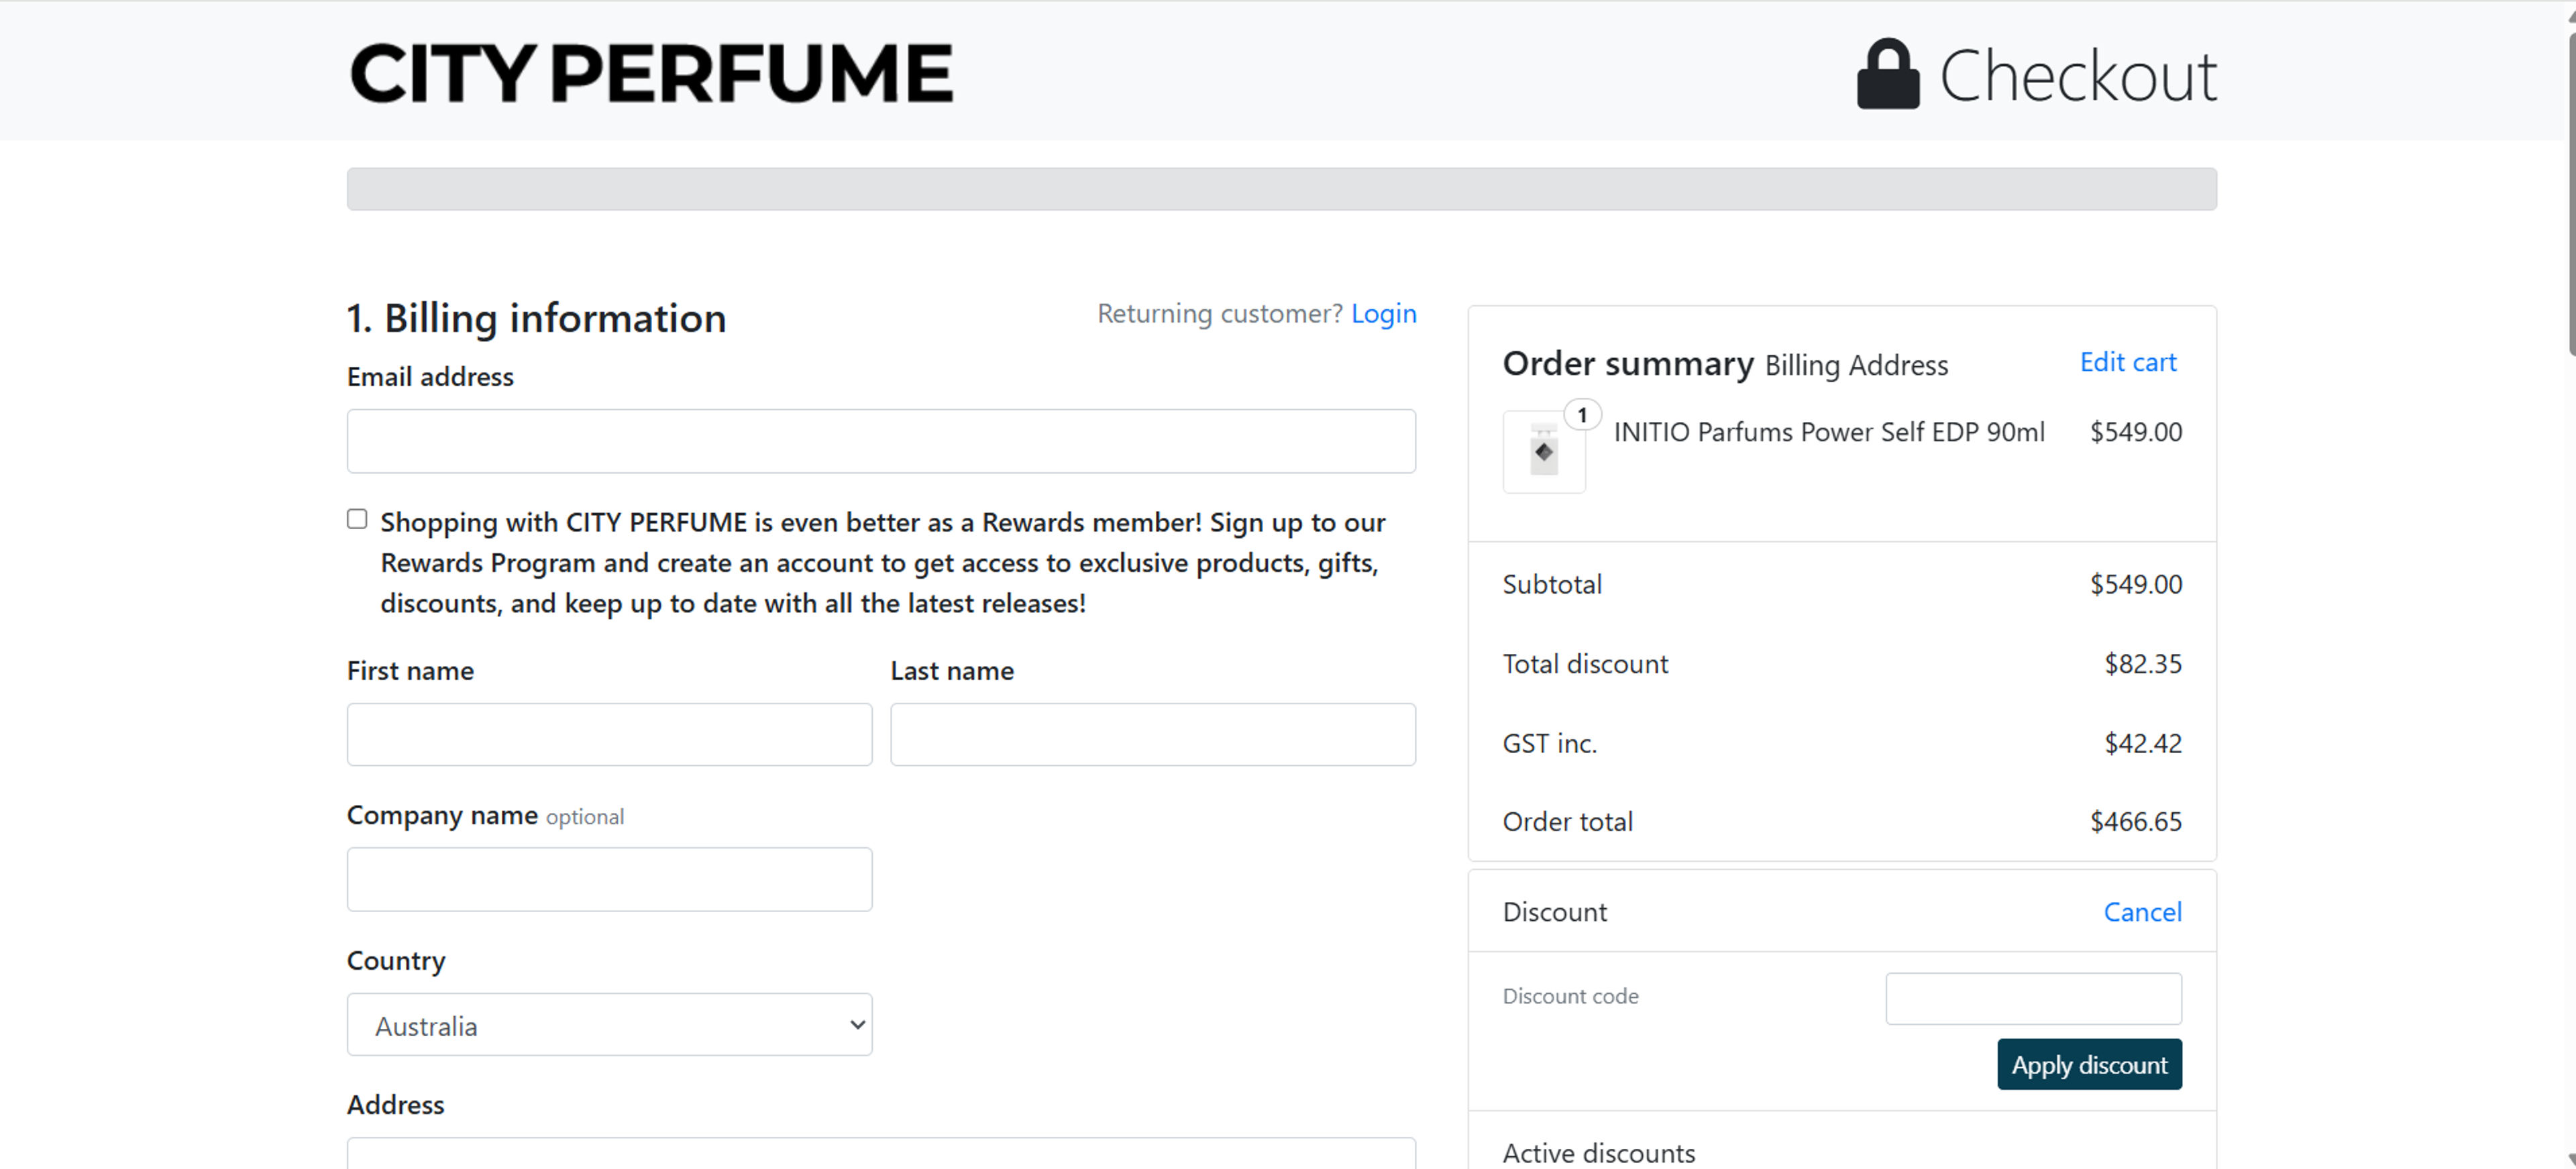
Task: Click the Active discounts heading
Action: (x=1598, y=1153)
